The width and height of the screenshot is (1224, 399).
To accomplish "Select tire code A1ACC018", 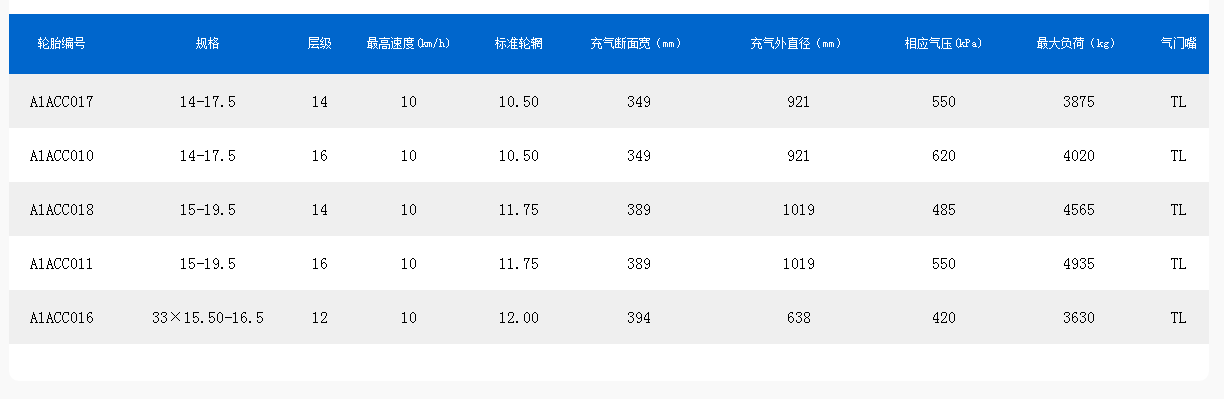I will [x=61, y=210].
